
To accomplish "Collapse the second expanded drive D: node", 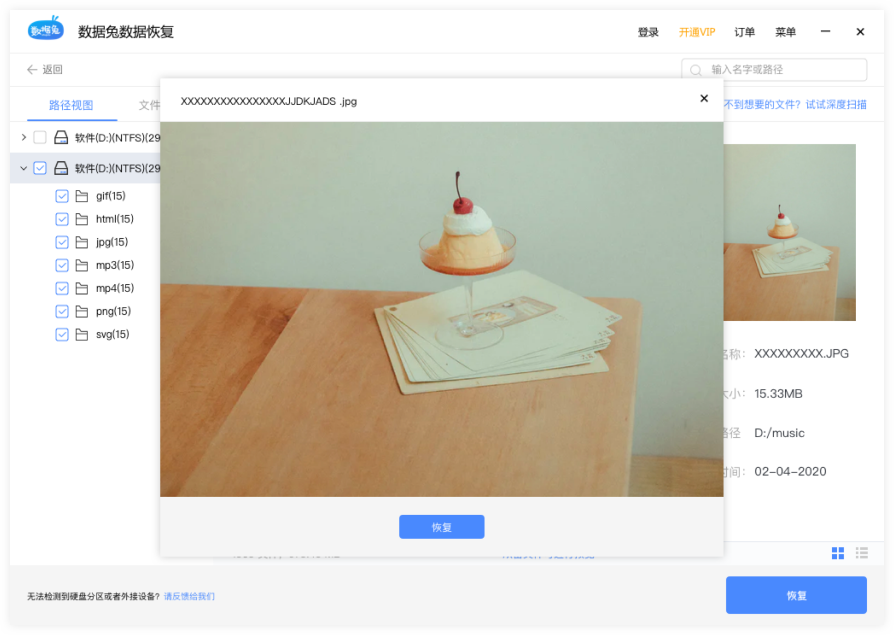I will (24, 168).
